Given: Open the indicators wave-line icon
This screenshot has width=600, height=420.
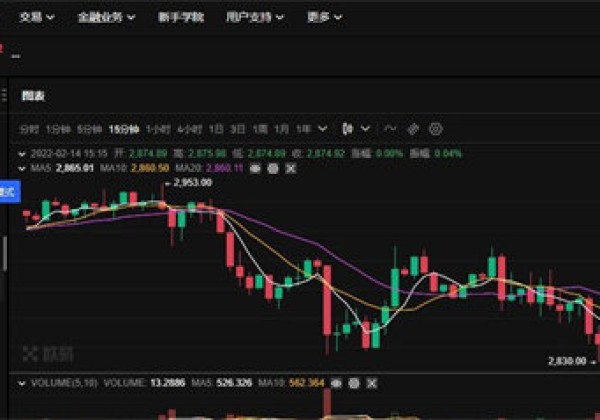Looking at the screenshot, I should pos(390,129).
